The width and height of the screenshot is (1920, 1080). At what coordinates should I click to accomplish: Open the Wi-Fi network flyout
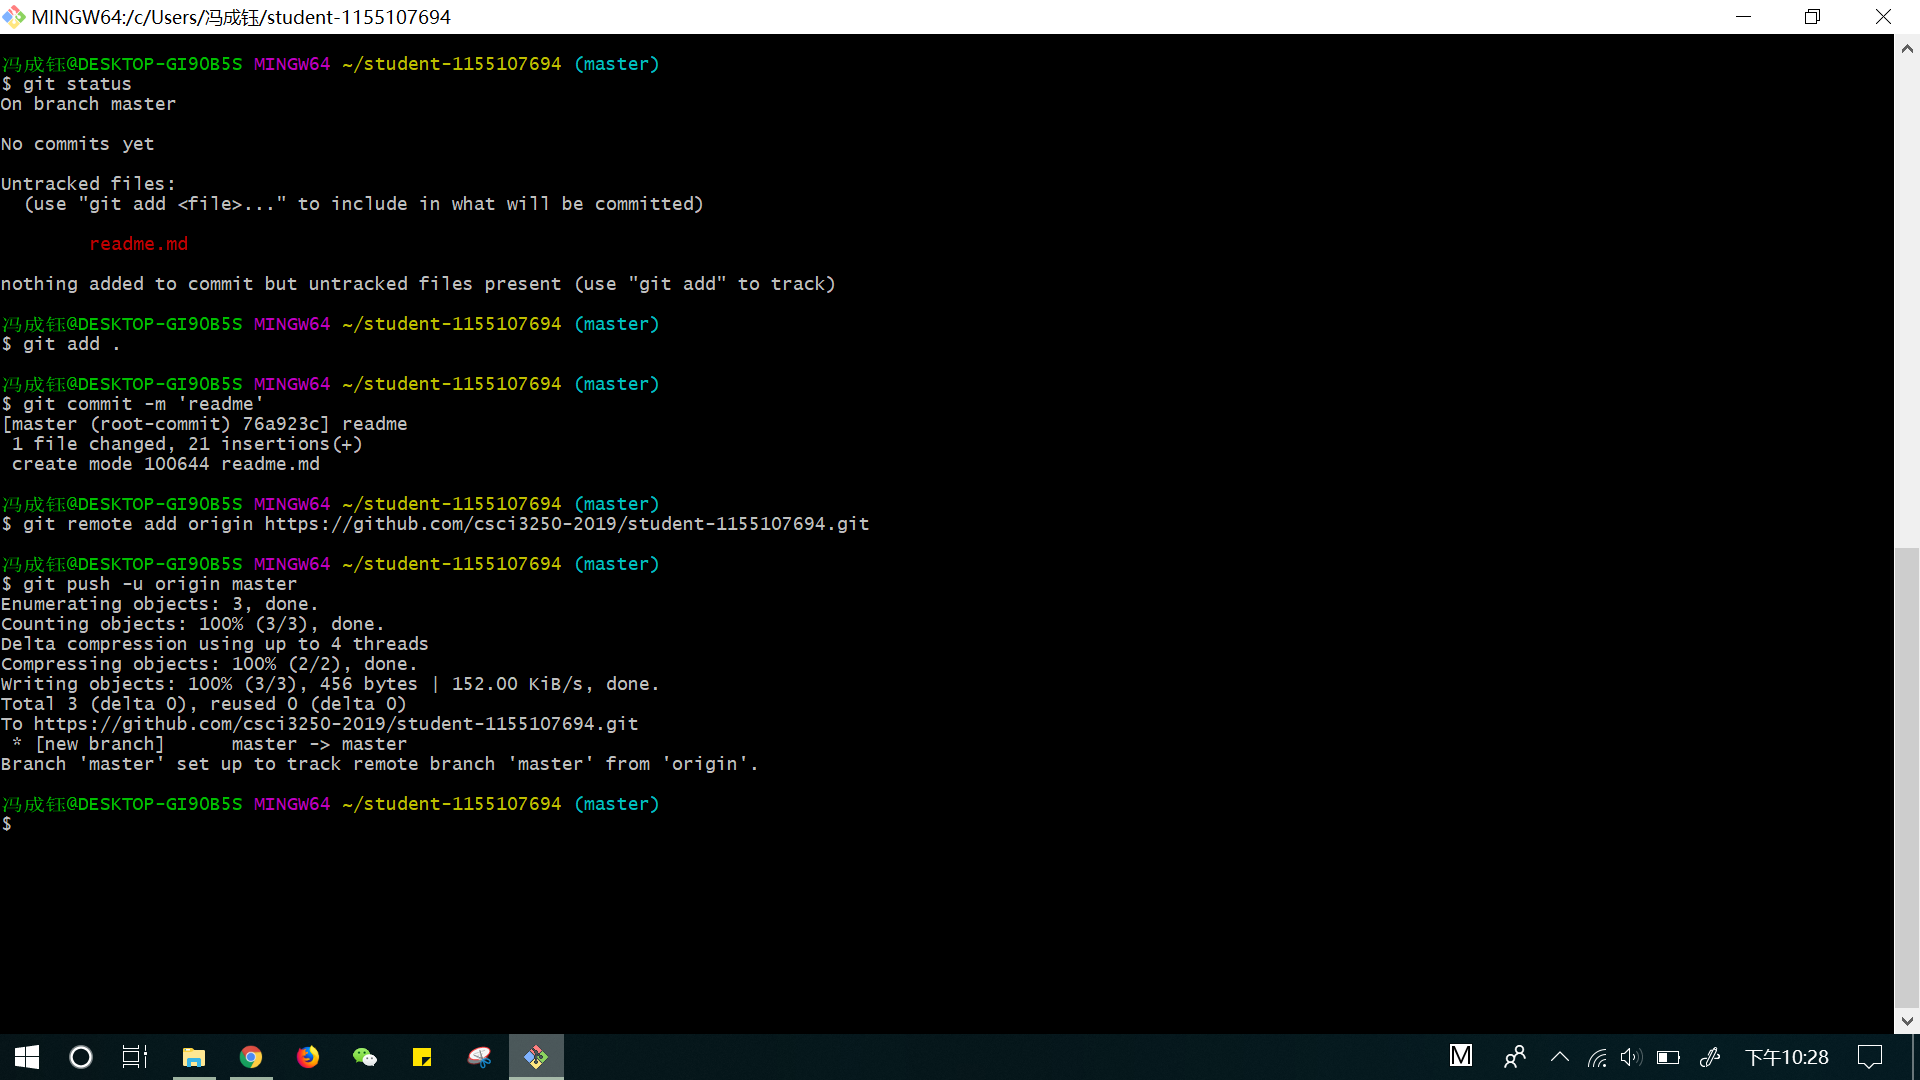click(1597, 1057)
